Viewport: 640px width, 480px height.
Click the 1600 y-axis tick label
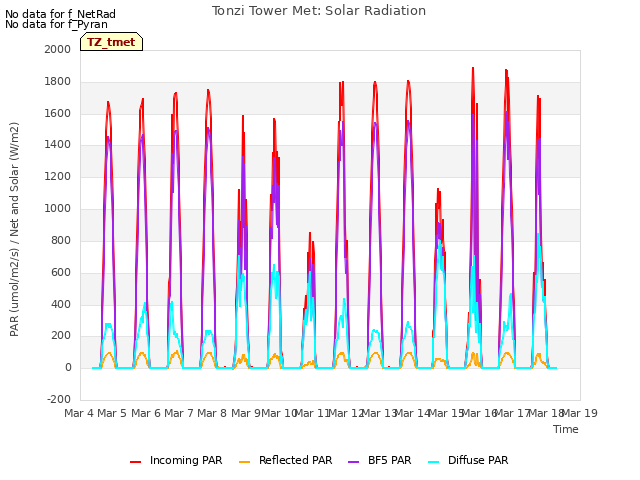[58, 113]
